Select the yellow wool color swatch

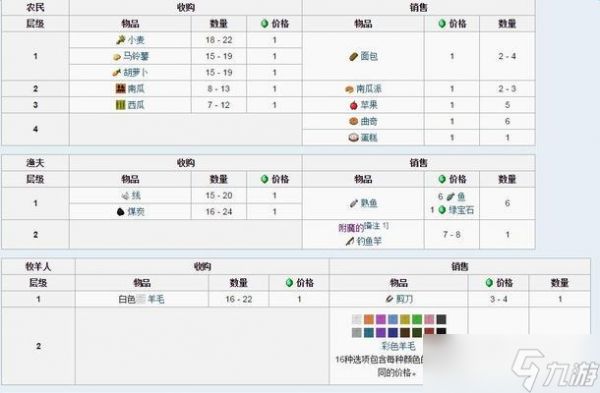[405, 320]
